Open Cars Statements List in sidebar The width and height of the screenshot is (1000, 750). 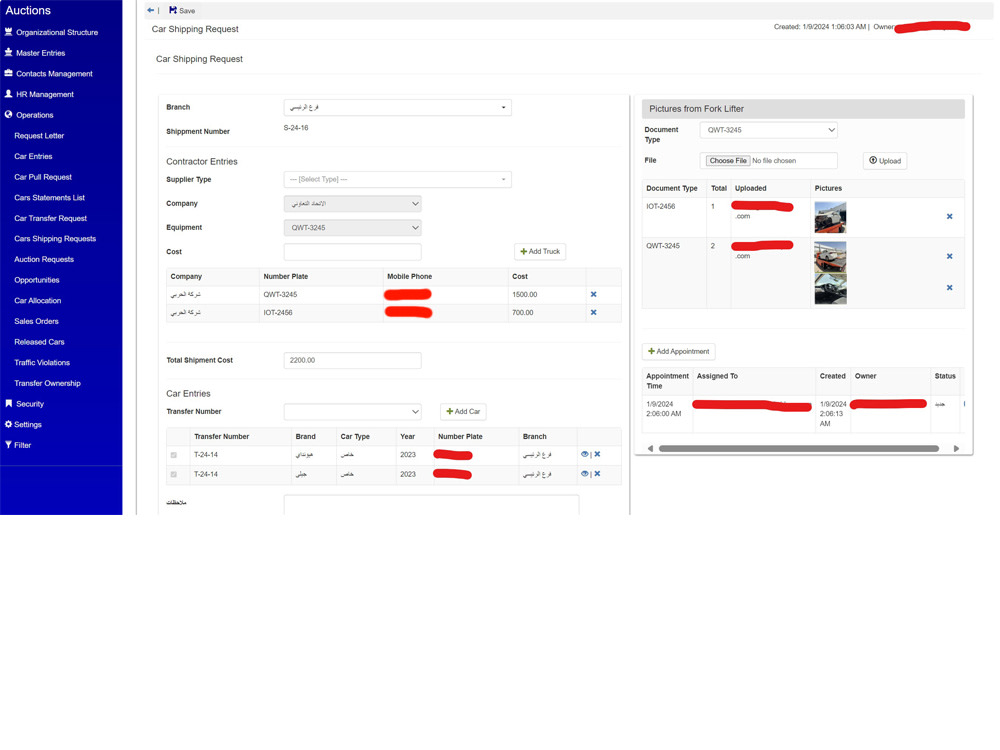[x=49, y=198]
